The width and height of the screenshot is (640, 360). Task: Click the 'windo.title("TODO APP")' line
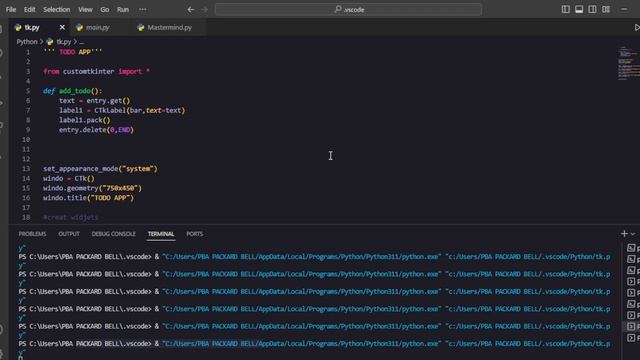pos(89,198)
